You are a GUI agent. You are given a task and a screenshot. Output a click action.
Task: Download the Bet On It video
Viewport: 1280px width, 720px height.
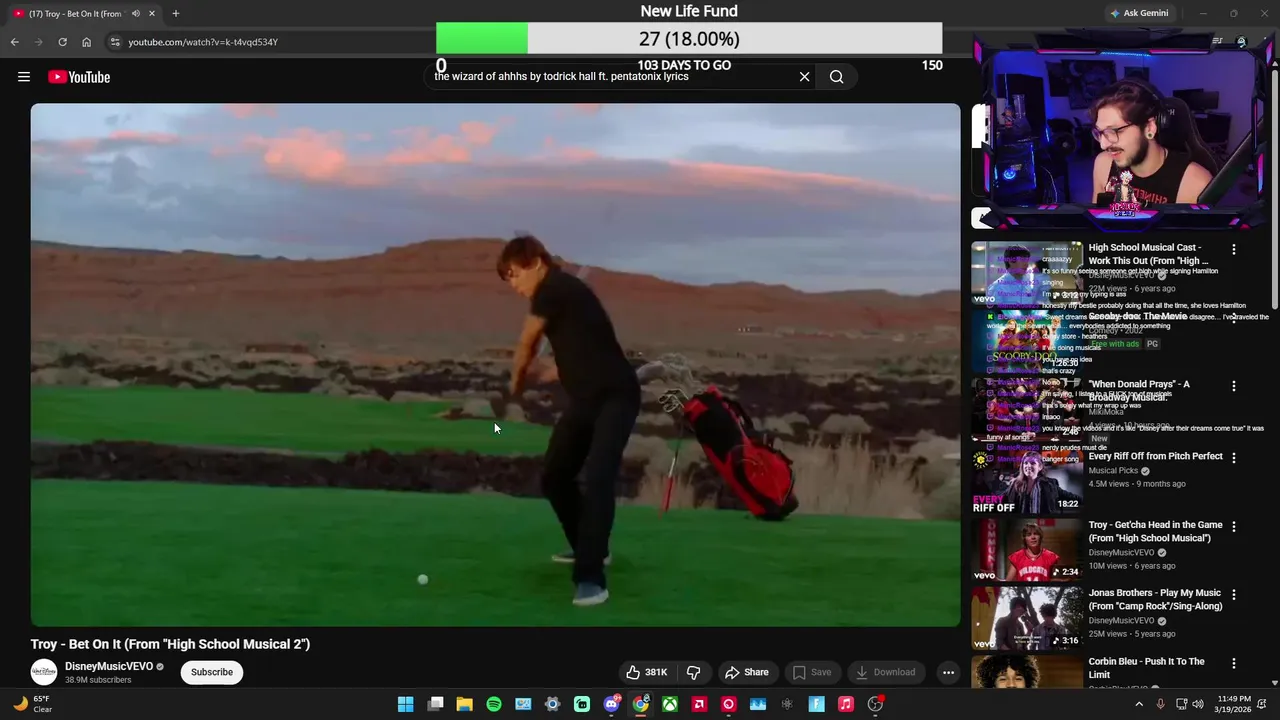[x=886, y=672]
